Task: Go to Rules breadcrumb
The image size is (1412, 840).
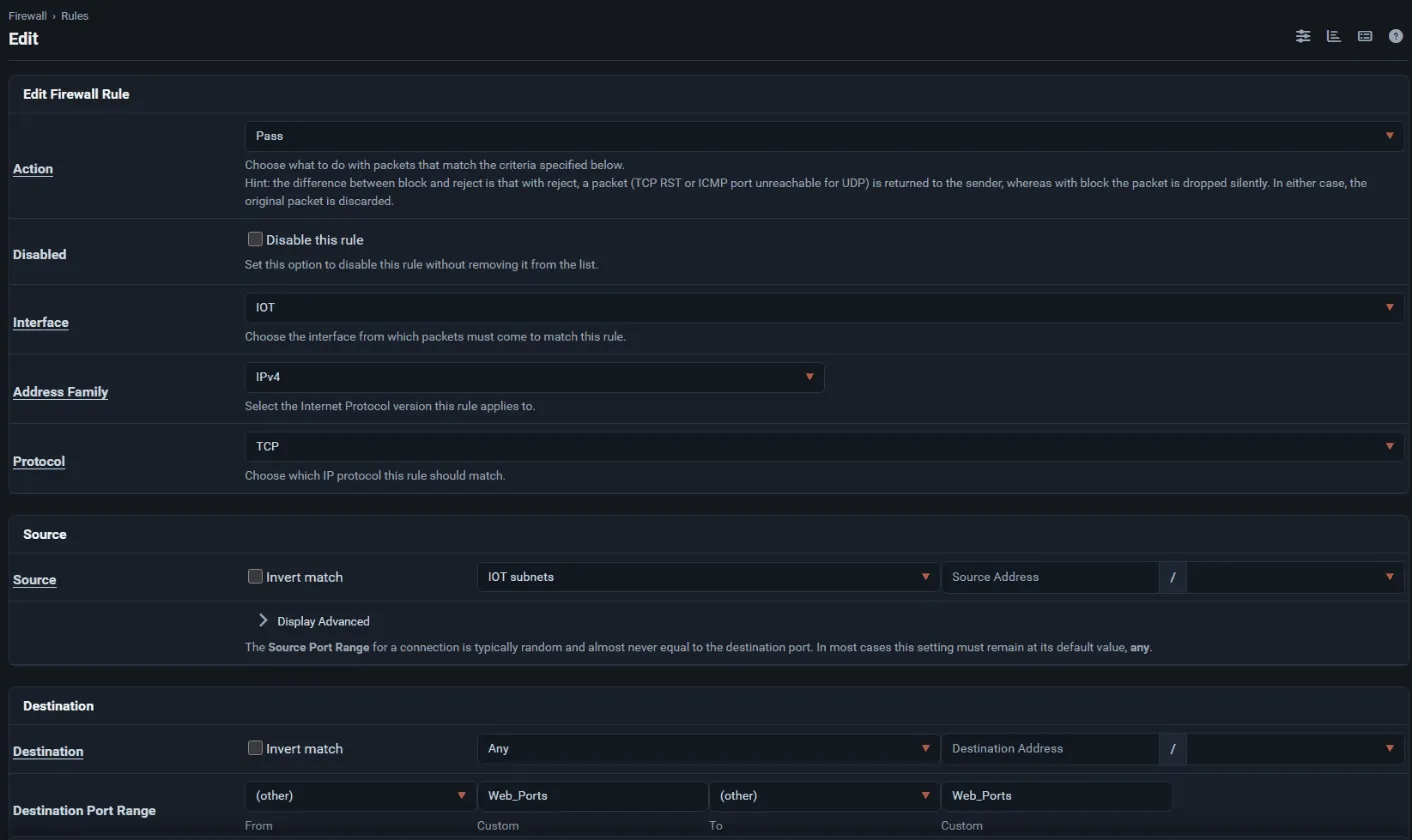Action: point(75,16)
